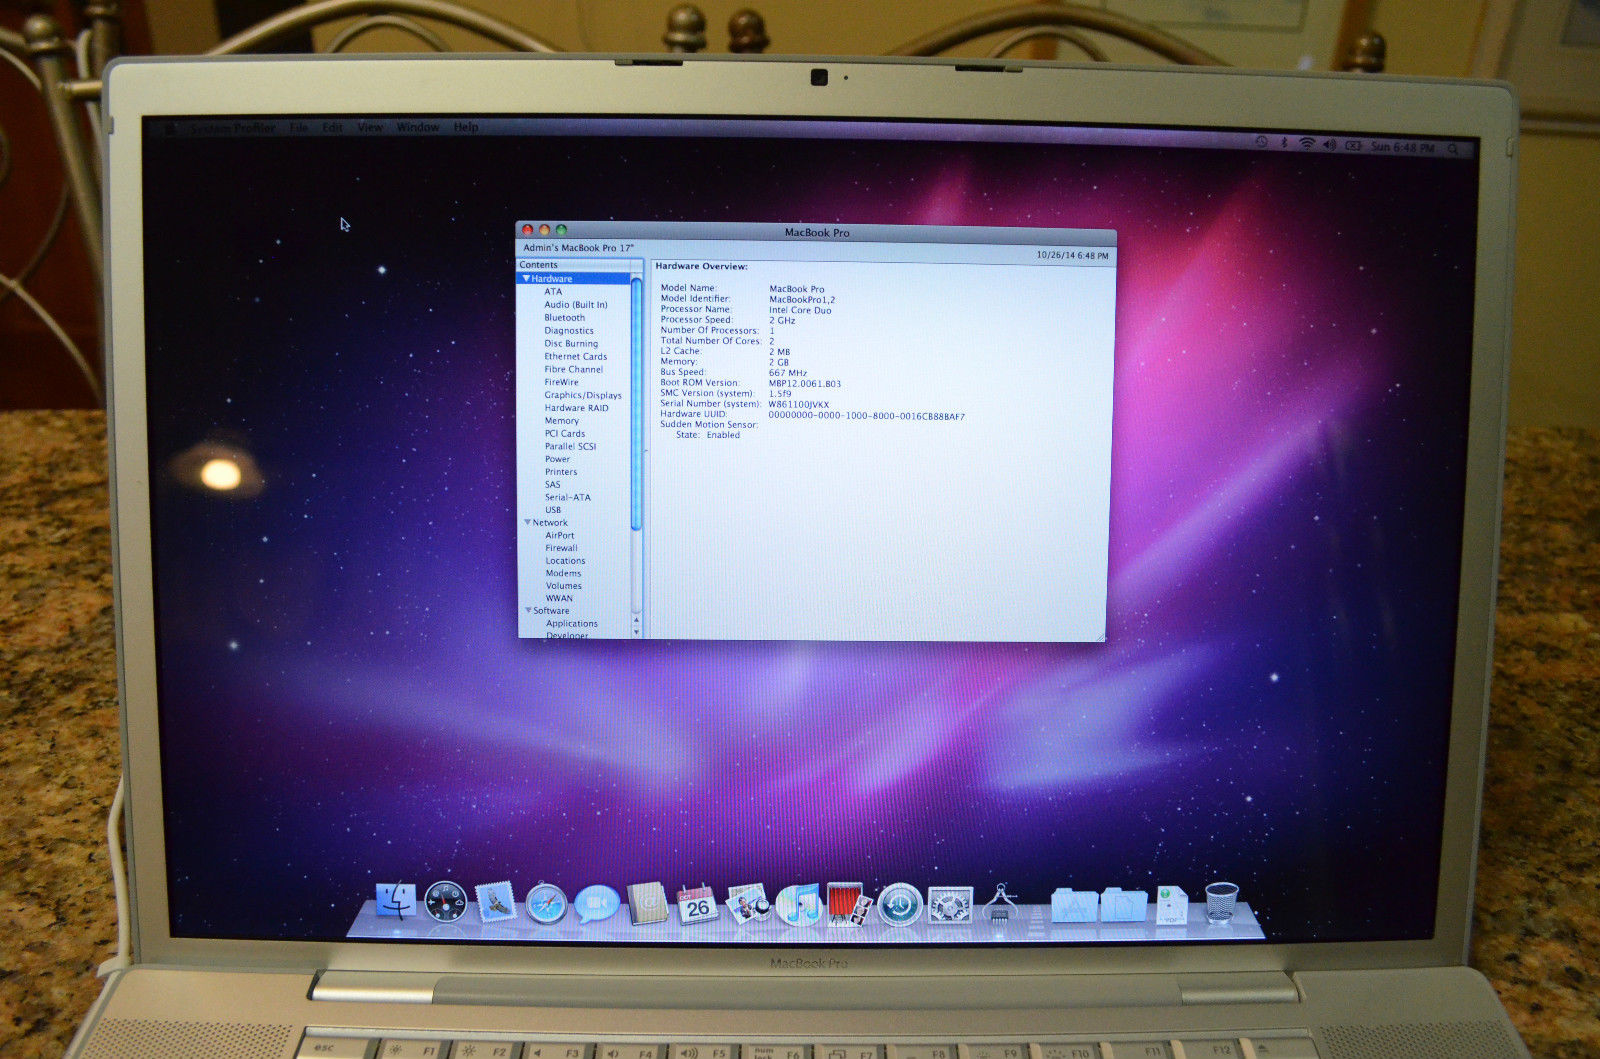The width and height of the screenshot is (1600, 1059).
Task: Select Power in the sidebar
Action: [x=557, y=459]
